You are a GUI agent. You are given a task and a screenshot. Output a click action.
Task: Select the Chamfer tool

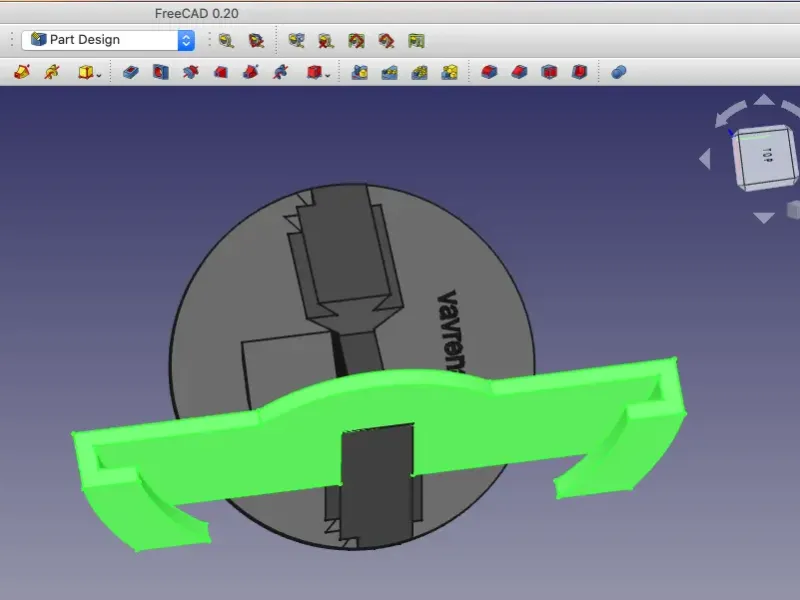click(x=519, y=72)
